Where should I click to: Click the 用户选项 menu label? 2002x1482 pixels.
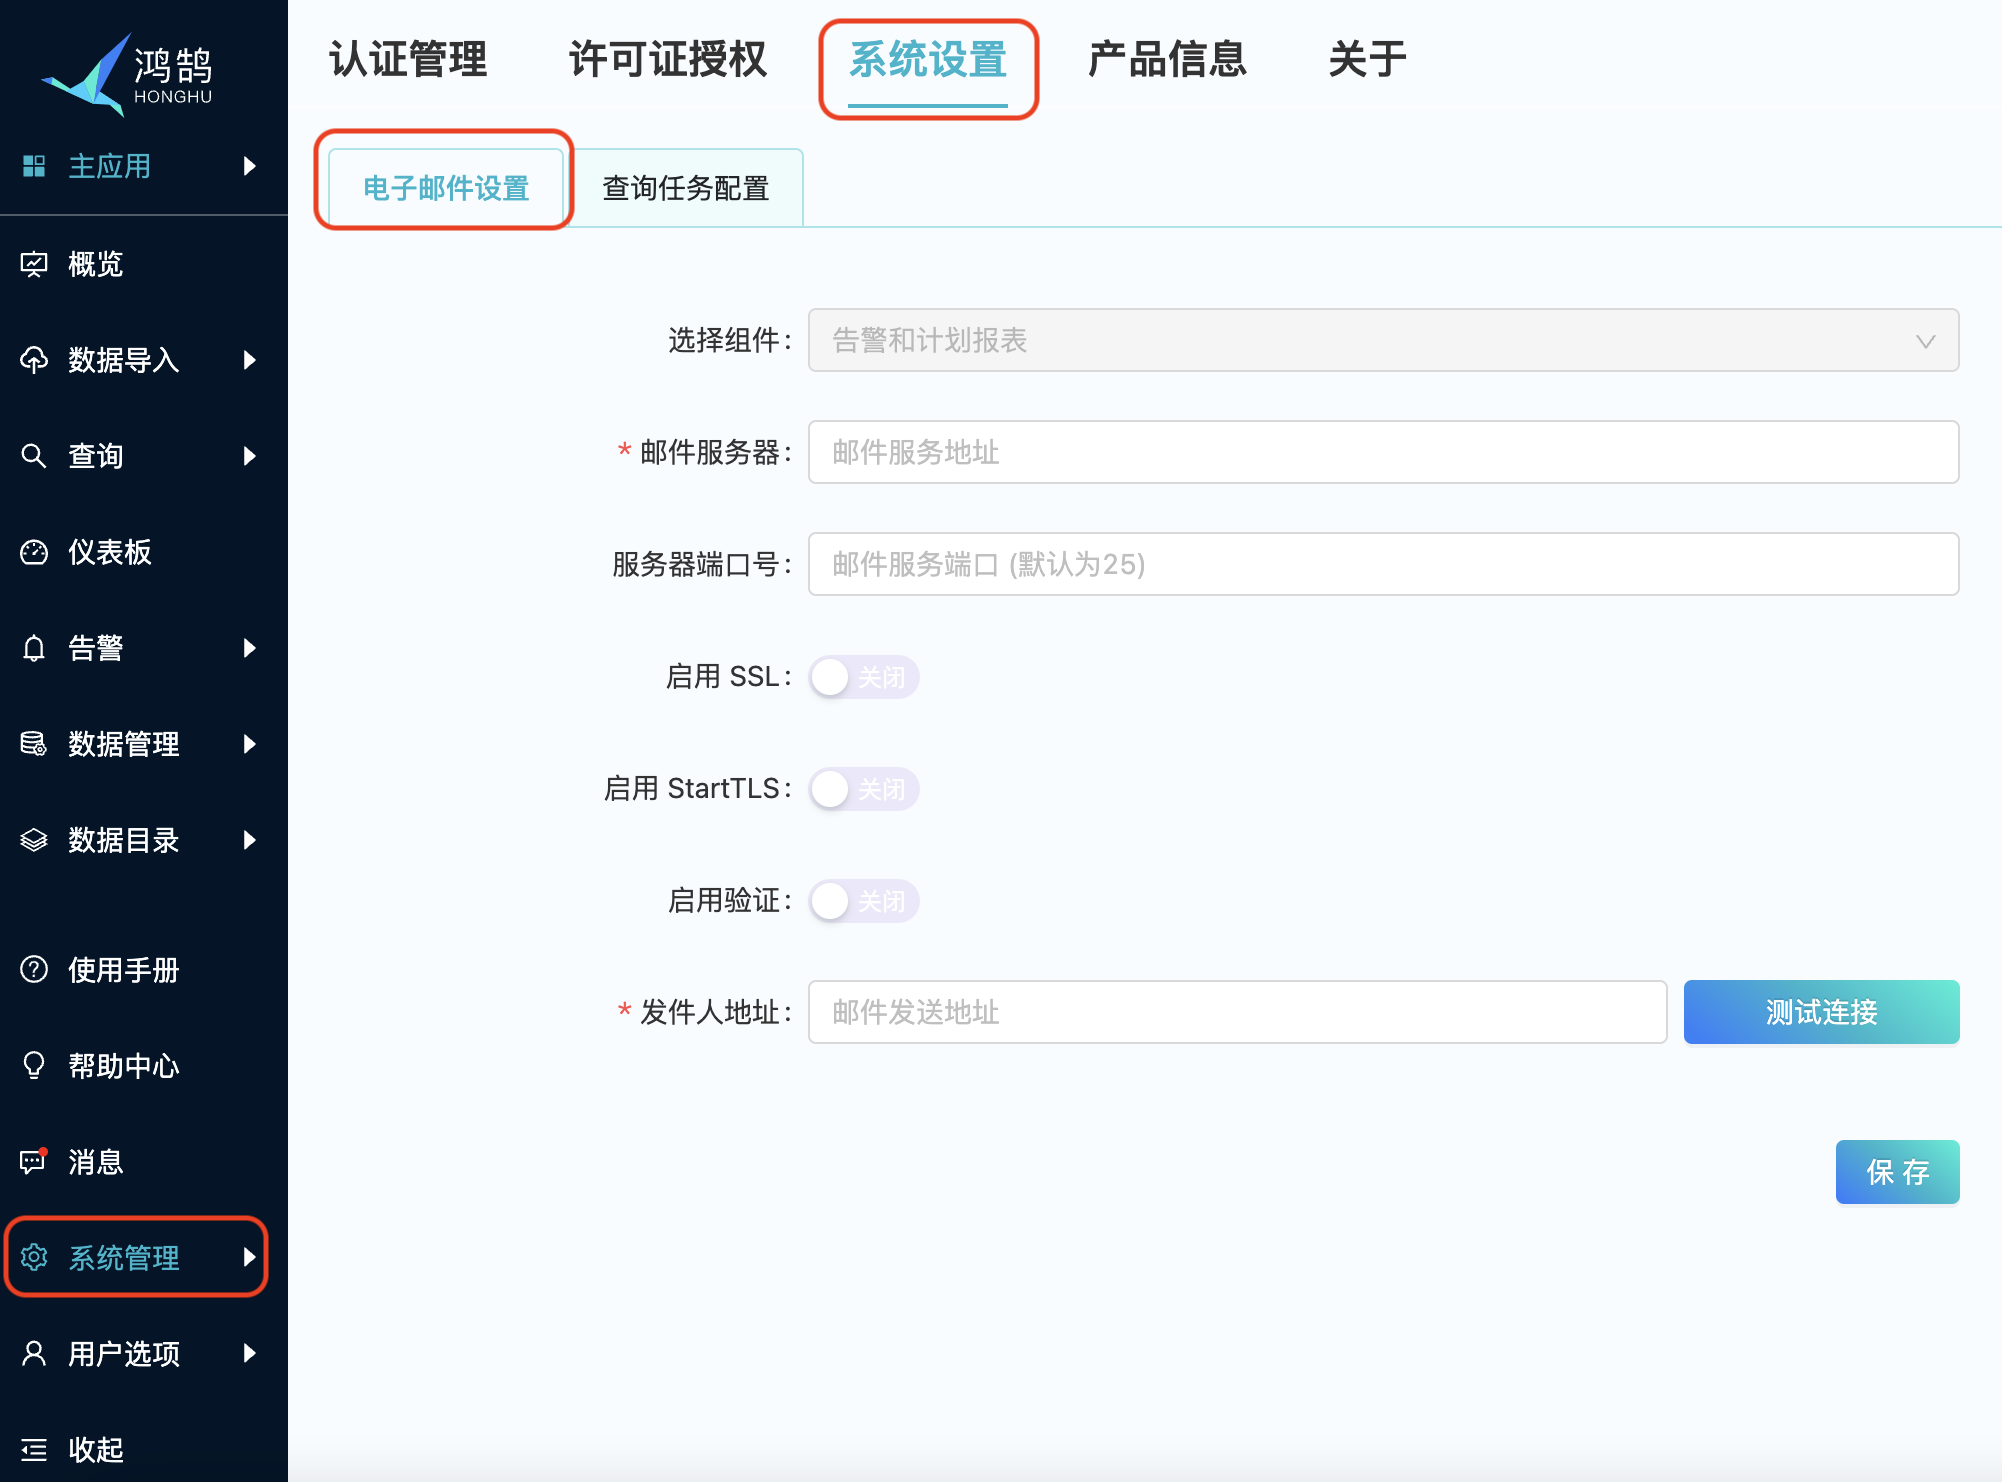pyautogui.click(x=124, y=1353)
